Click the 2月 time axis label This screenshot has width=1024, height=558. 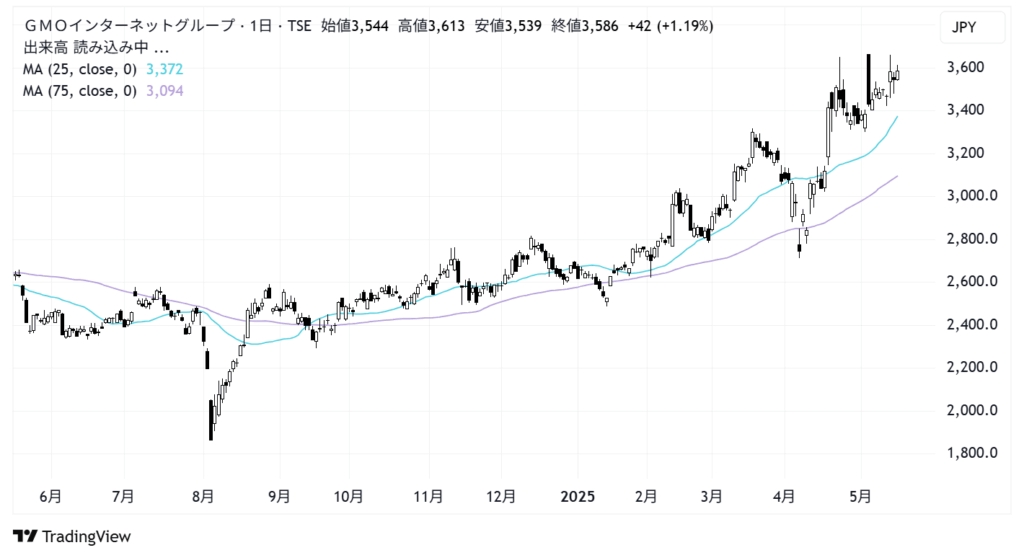coord(646,497)
